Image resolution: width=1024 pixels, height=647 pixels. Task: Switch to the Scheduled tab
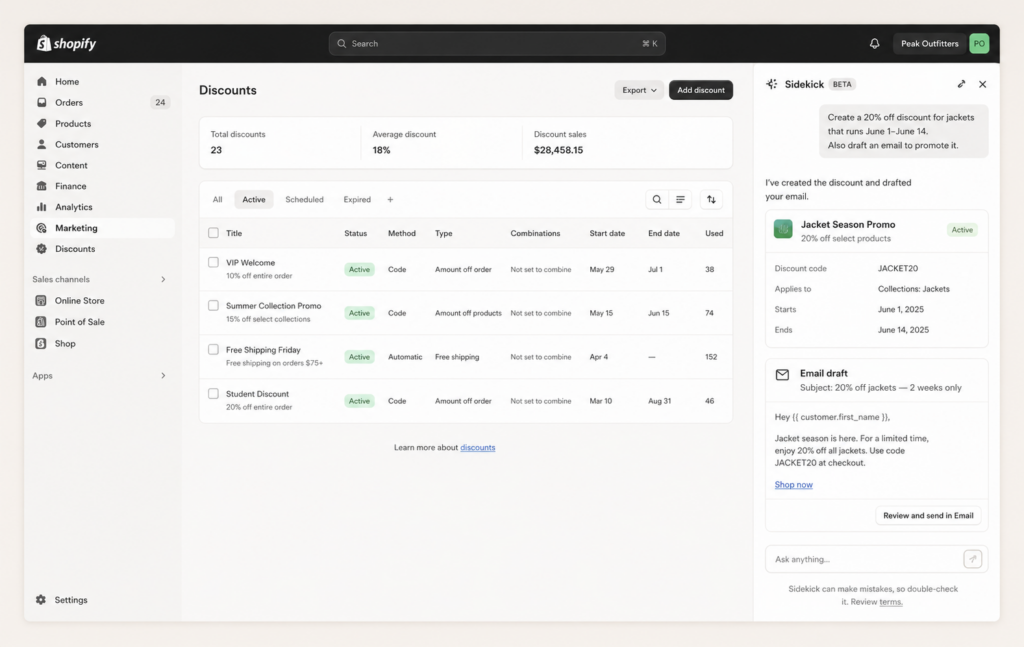pos(304,200)
